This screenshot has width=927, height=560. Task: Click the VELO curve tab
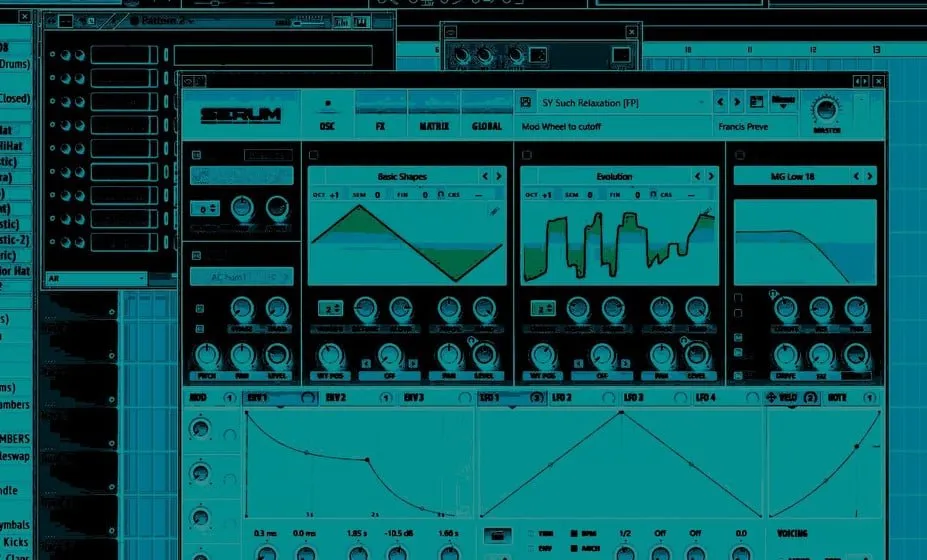(792, 398)
